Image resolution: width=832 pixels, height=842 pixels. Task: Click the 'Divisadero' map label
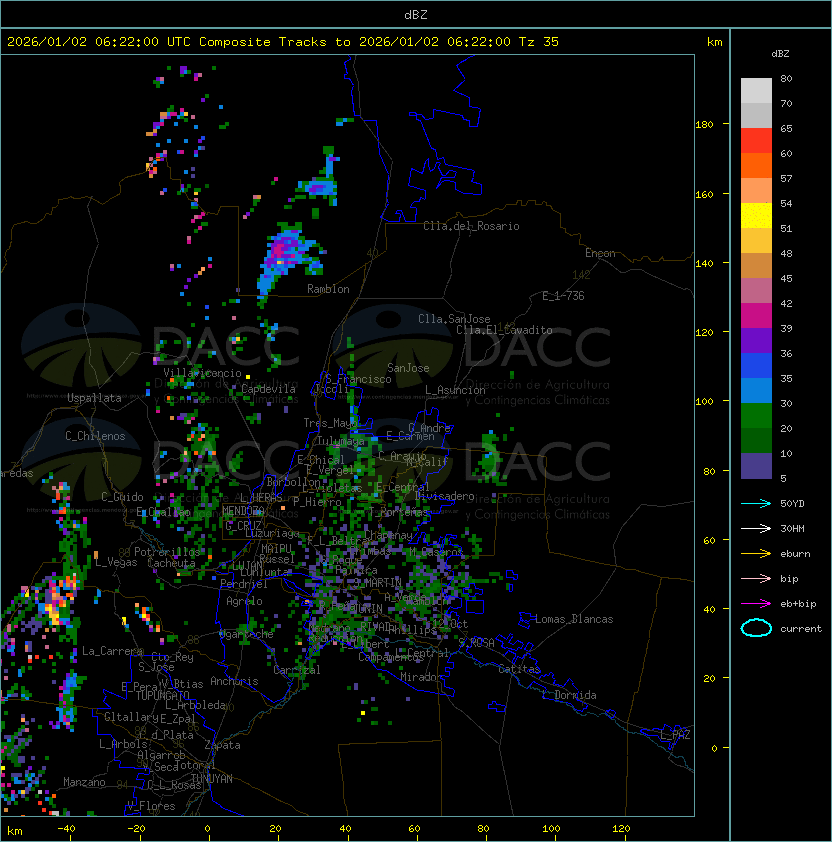coord(445,496)
